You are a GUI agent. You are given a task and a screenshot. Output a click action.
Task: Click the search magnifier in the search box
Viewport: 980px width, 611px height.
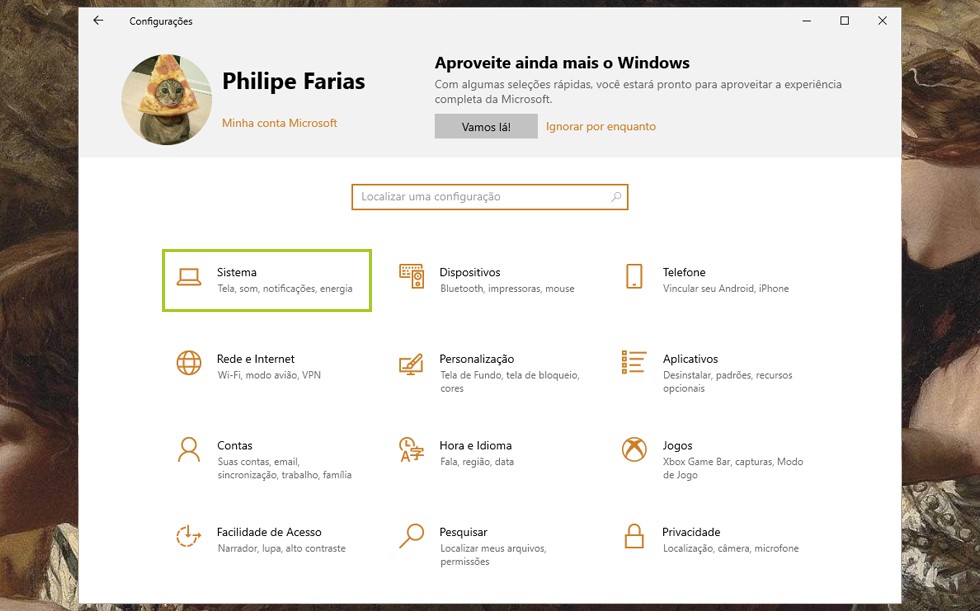[617, 197]
